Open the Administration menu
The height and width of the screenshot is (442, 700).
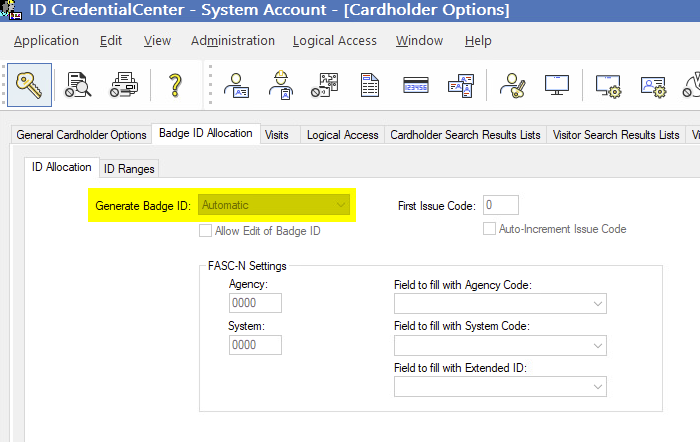coord(232,41)
